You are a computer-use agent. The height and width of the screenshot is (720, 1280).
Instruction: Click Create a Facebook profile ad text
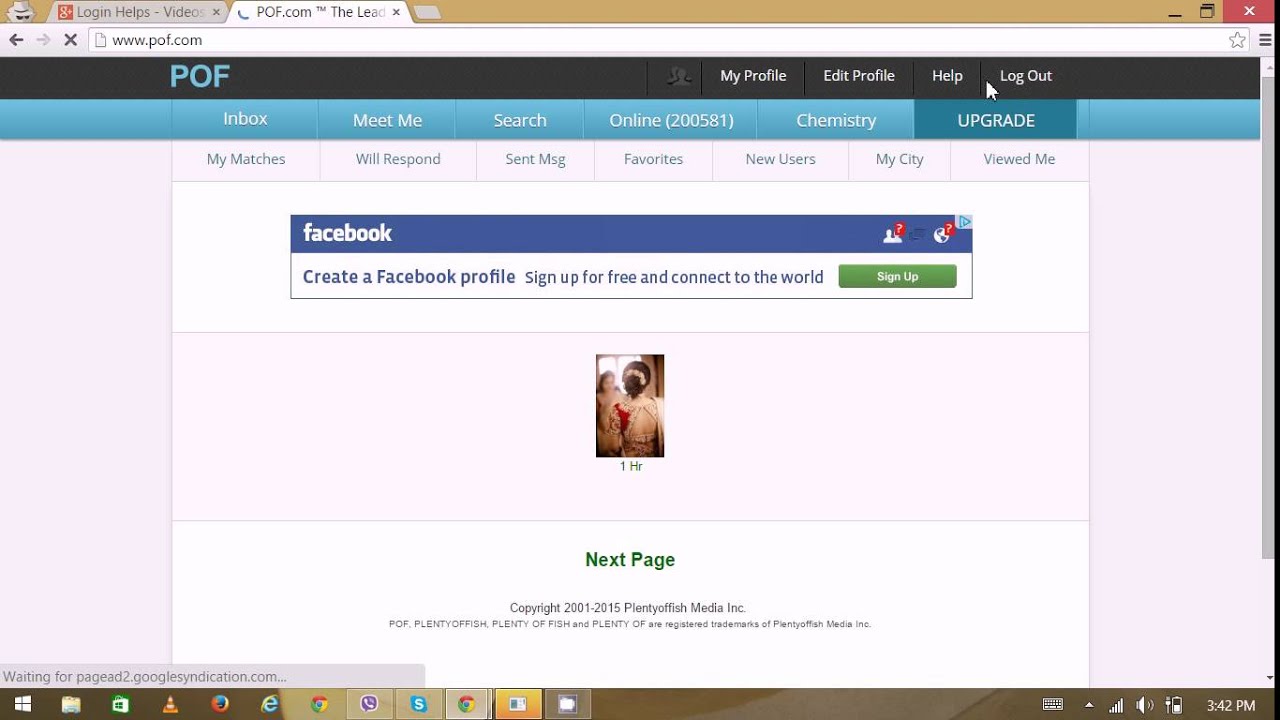[409, 277]
